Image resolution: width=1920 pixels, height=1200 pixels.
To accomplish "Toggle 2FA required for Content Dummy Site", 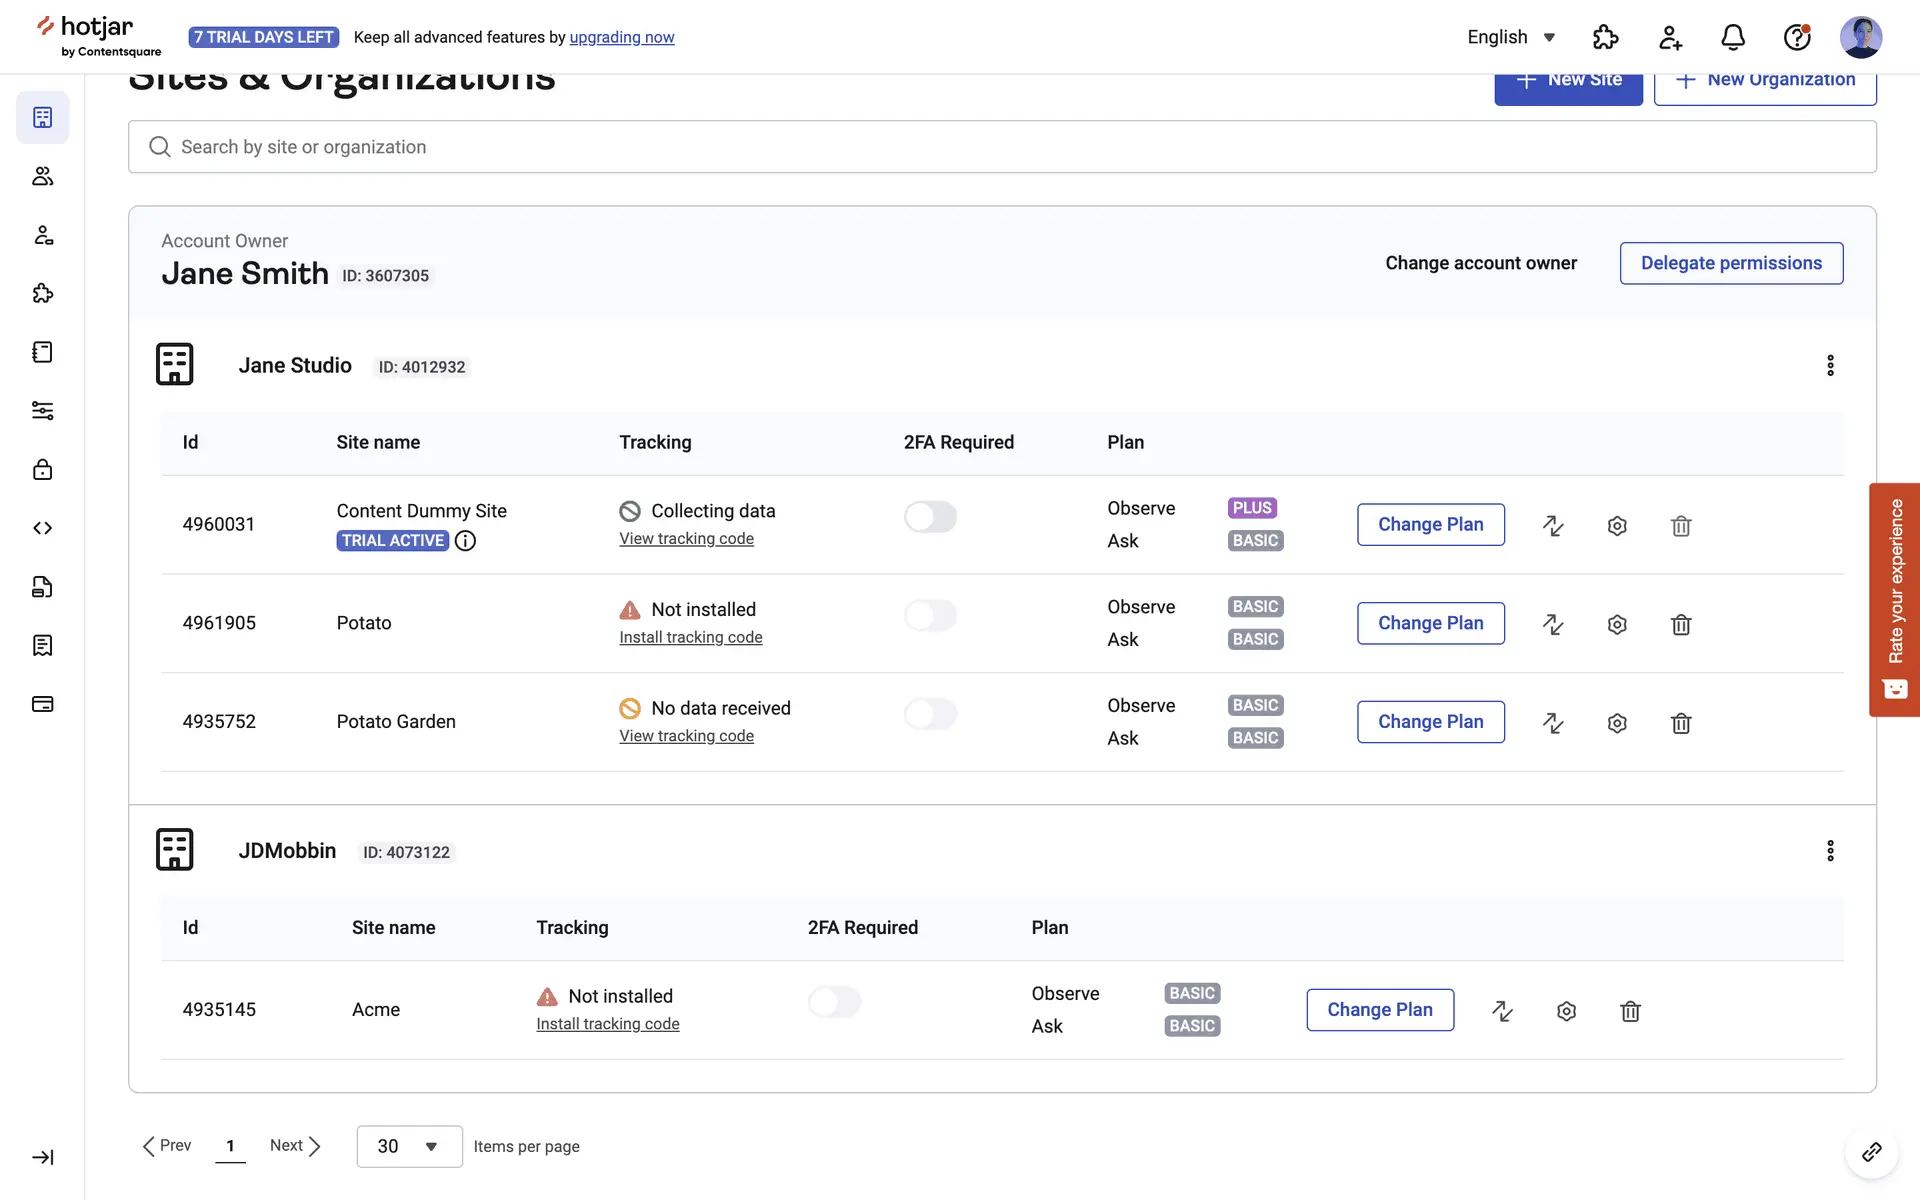I will 930,517.
